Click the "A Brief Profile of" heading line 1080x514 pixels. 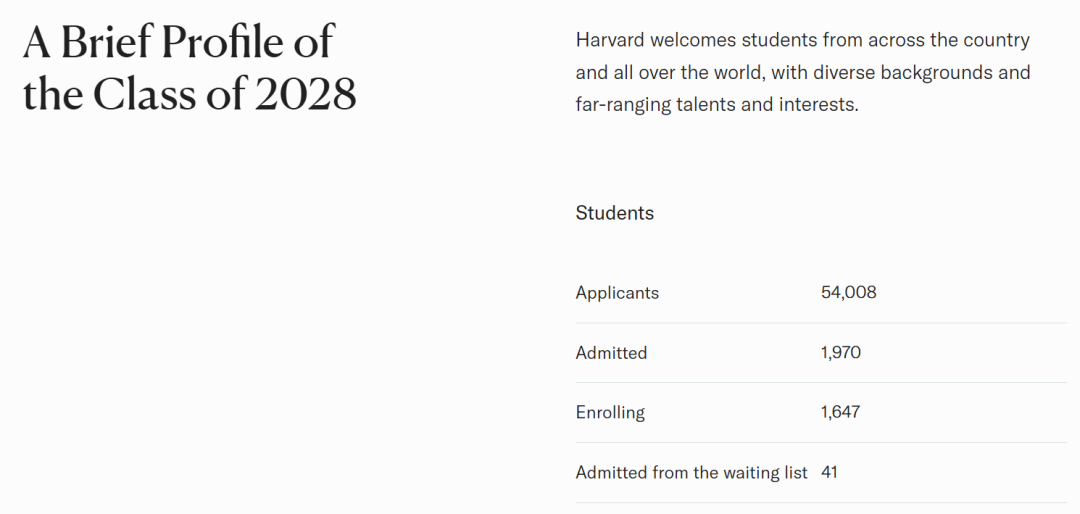(x=178, y=43)
